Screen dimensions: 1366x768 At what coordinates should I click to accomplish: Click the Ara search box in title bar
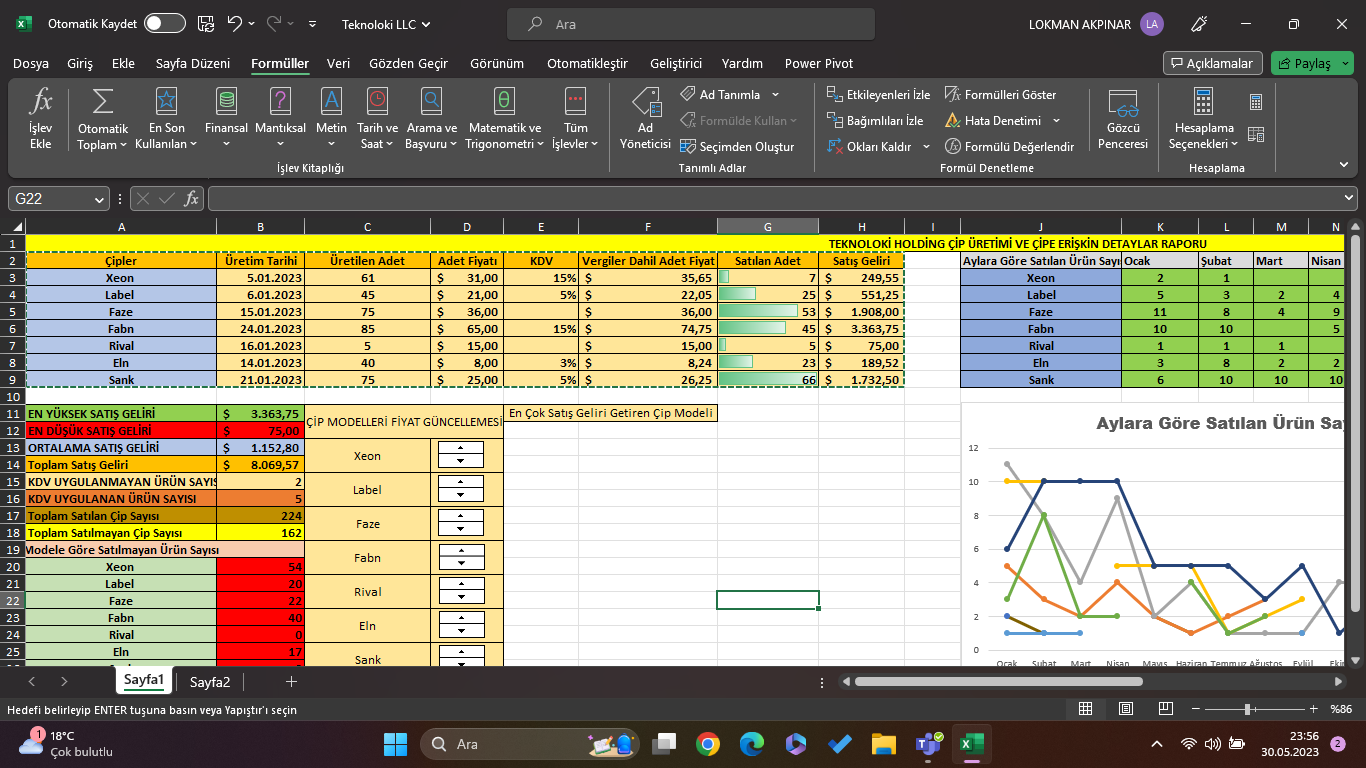pos(691,24)
